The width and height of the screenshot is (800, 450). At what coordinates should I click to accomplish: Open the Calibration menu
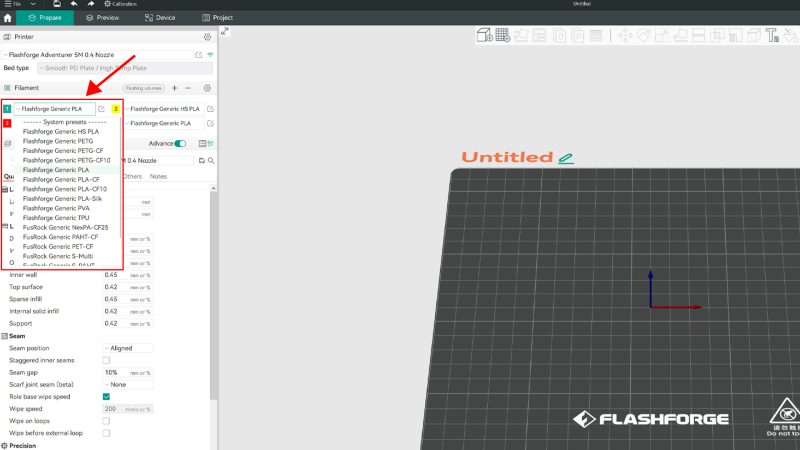coord(120,4)
